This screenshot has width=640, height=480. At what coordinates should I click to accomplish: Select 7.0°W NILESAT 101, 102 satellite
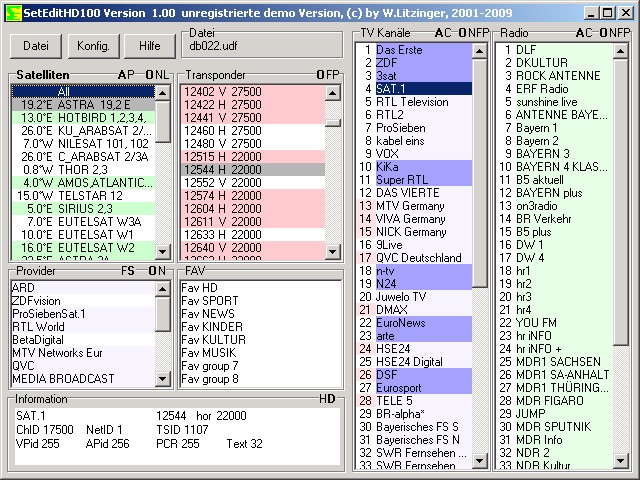click(x=83, y=144)
